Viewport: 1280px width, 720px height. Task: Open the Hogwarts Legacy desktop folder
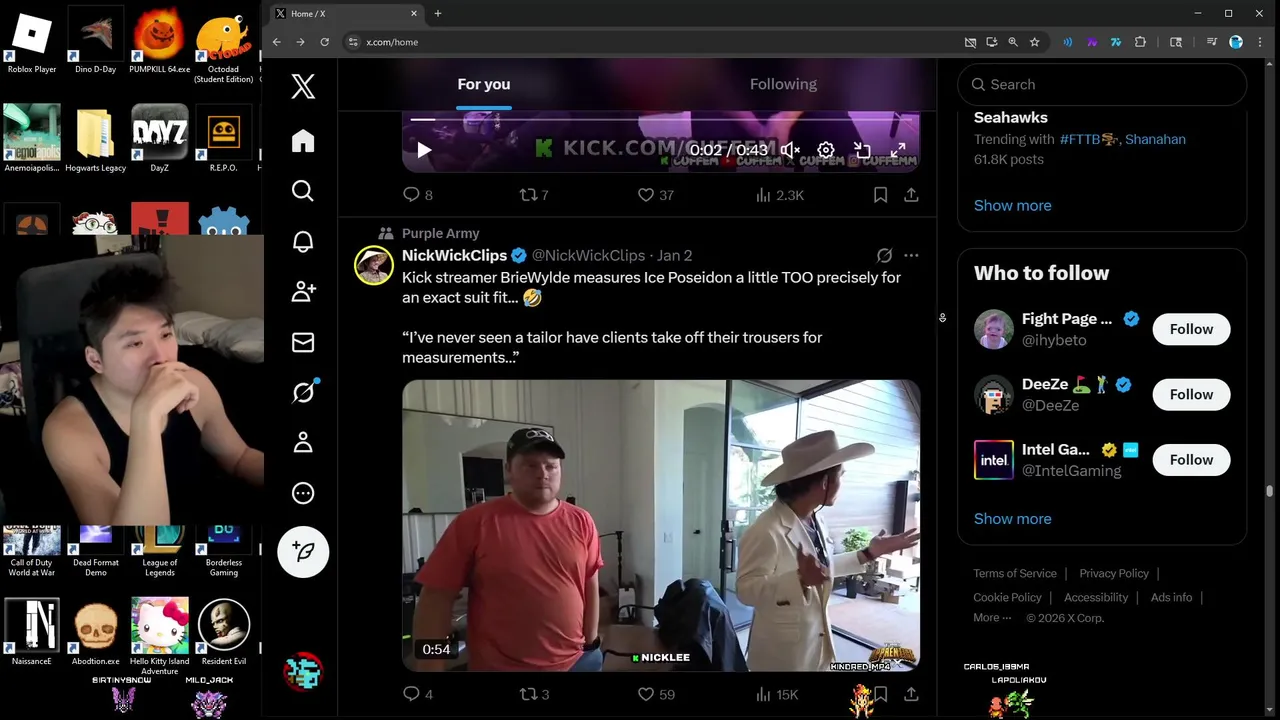(x=95, y=139)
